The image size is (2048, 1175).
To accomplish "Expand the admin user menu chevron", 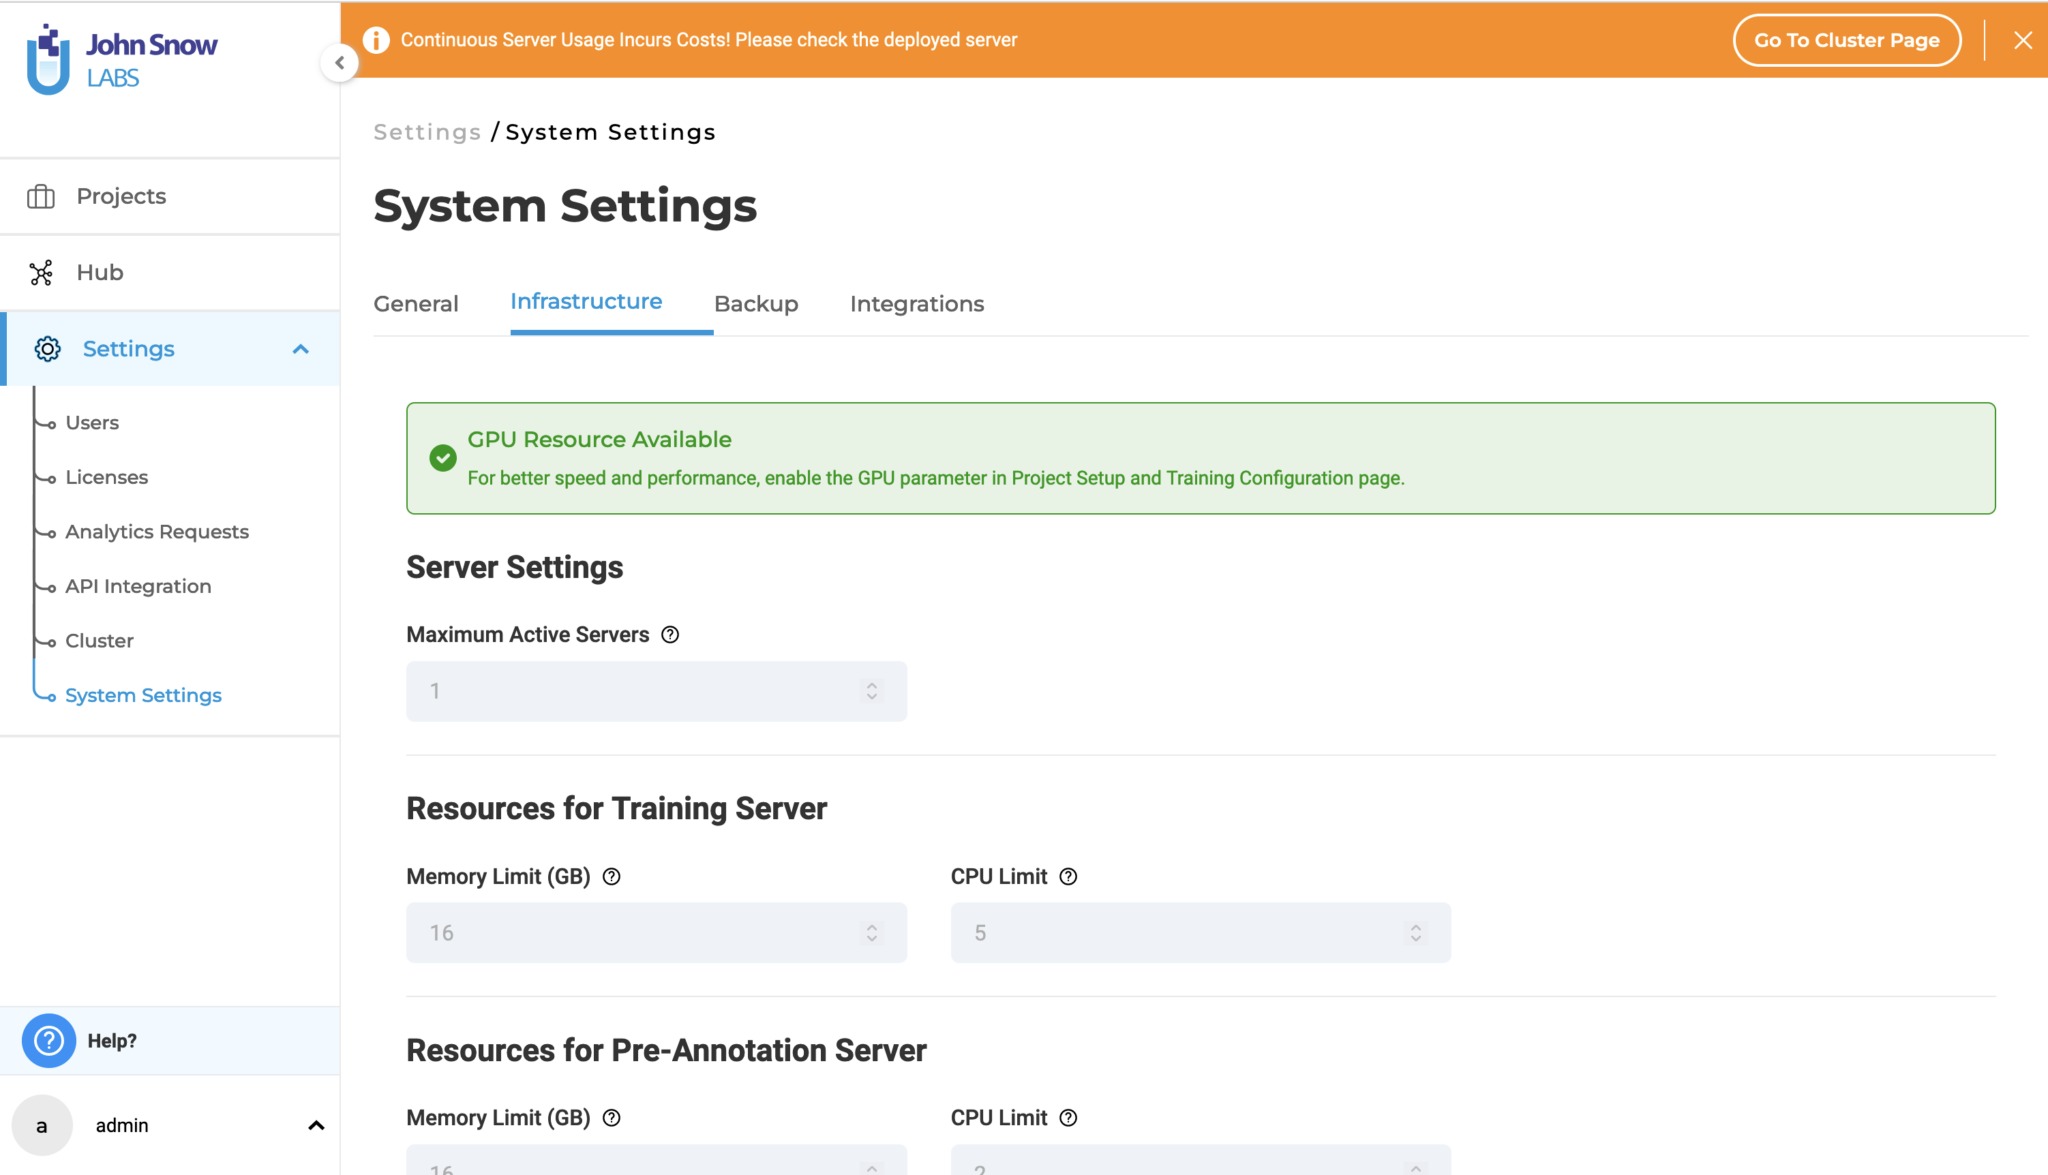I will coord(316,1126).
